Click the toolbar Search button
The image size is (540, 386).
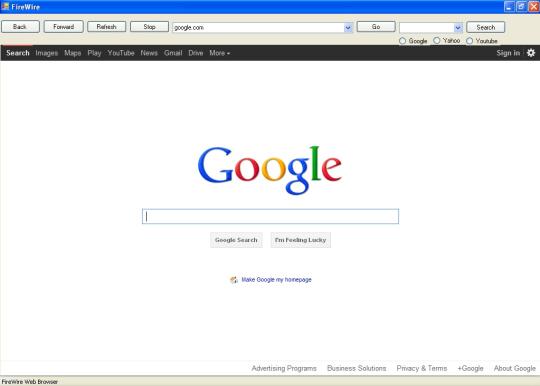pos(486,27)
